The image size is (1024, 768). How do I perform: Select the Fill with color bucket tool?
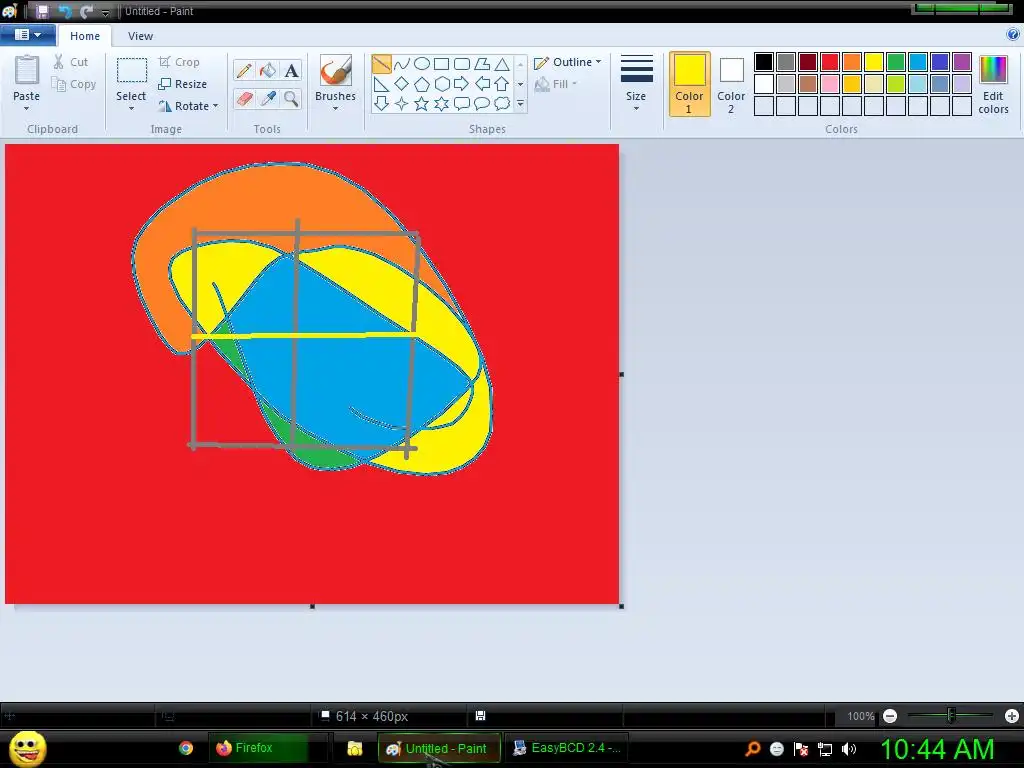pyautogui.click(x=268, y=71)
